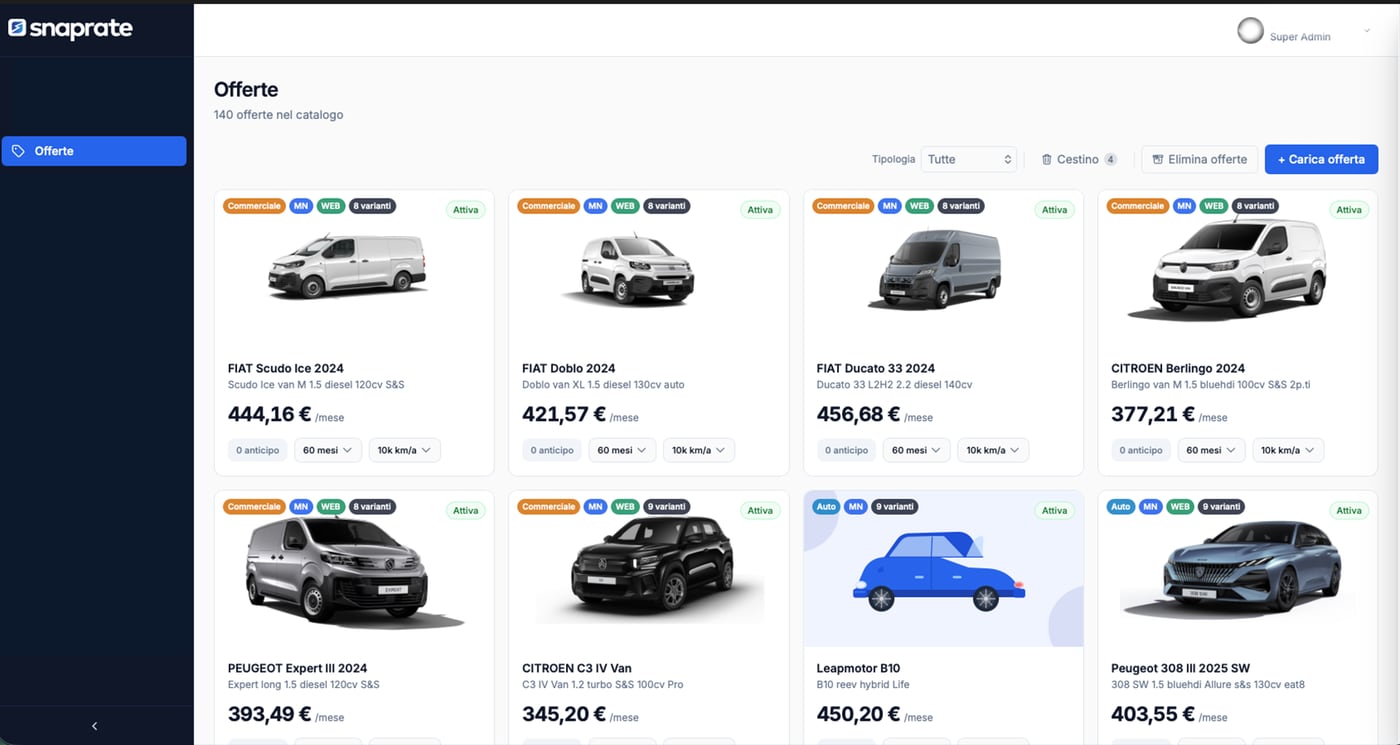
Task: Click 9 varianti badge on CITROEN C3 IV Van
Action: 665,507
